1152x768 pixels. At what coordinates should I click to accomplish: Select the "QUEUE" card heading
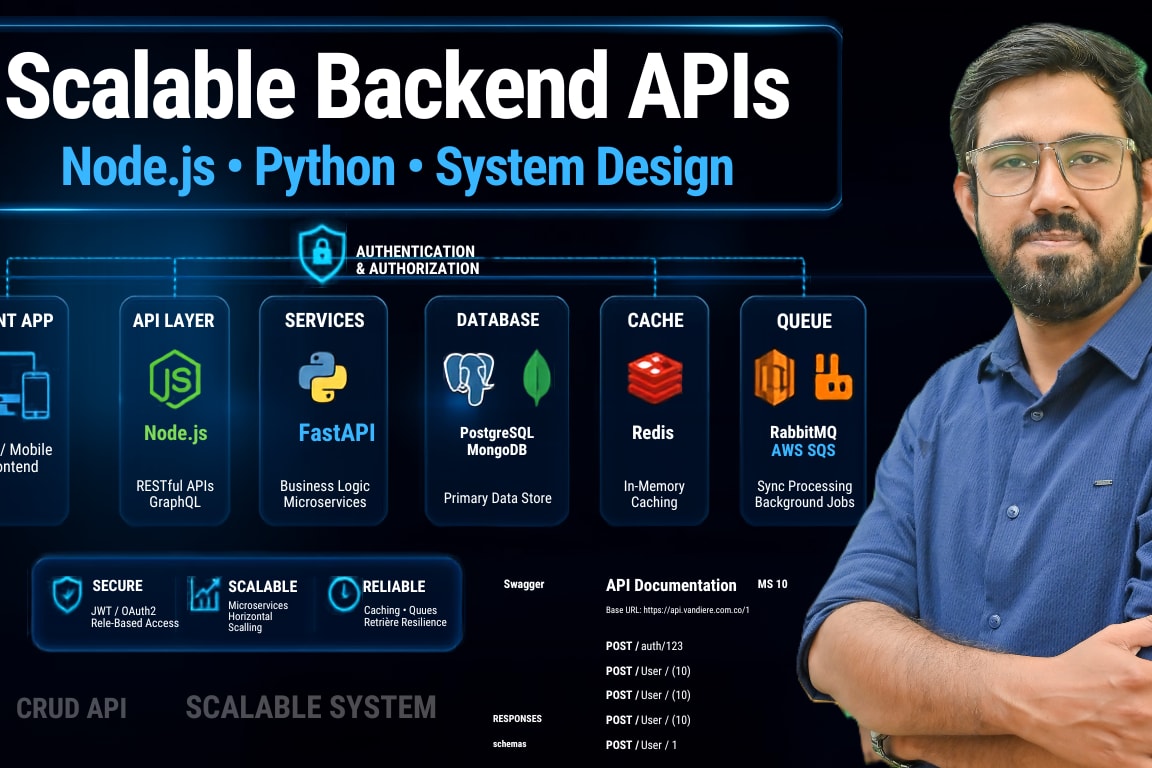pyautogui.click(x=804, y=321)
